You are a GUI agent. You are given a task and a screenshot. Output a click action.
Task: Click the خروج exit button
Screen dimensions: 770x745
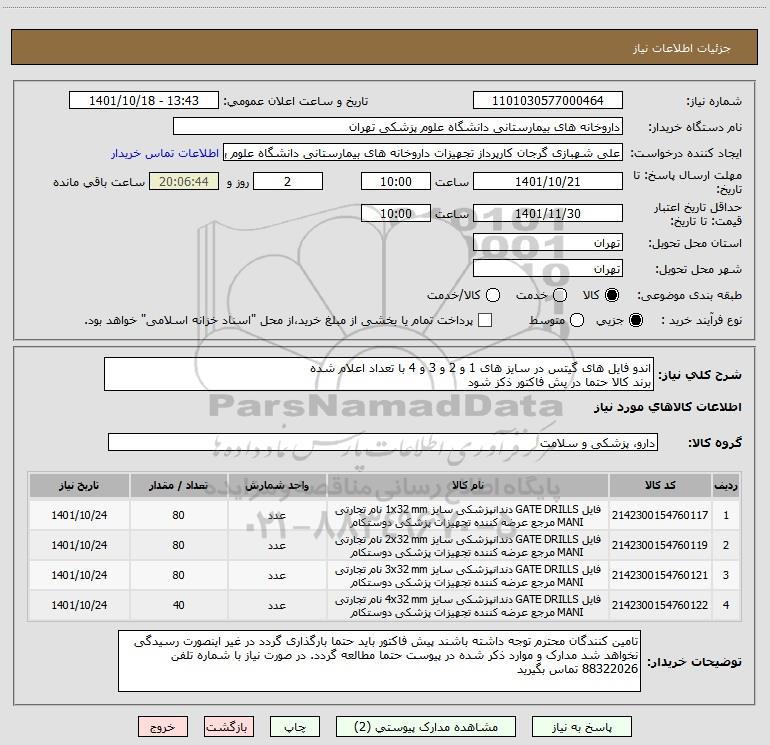pyautogui.click(x=163, y=727)
